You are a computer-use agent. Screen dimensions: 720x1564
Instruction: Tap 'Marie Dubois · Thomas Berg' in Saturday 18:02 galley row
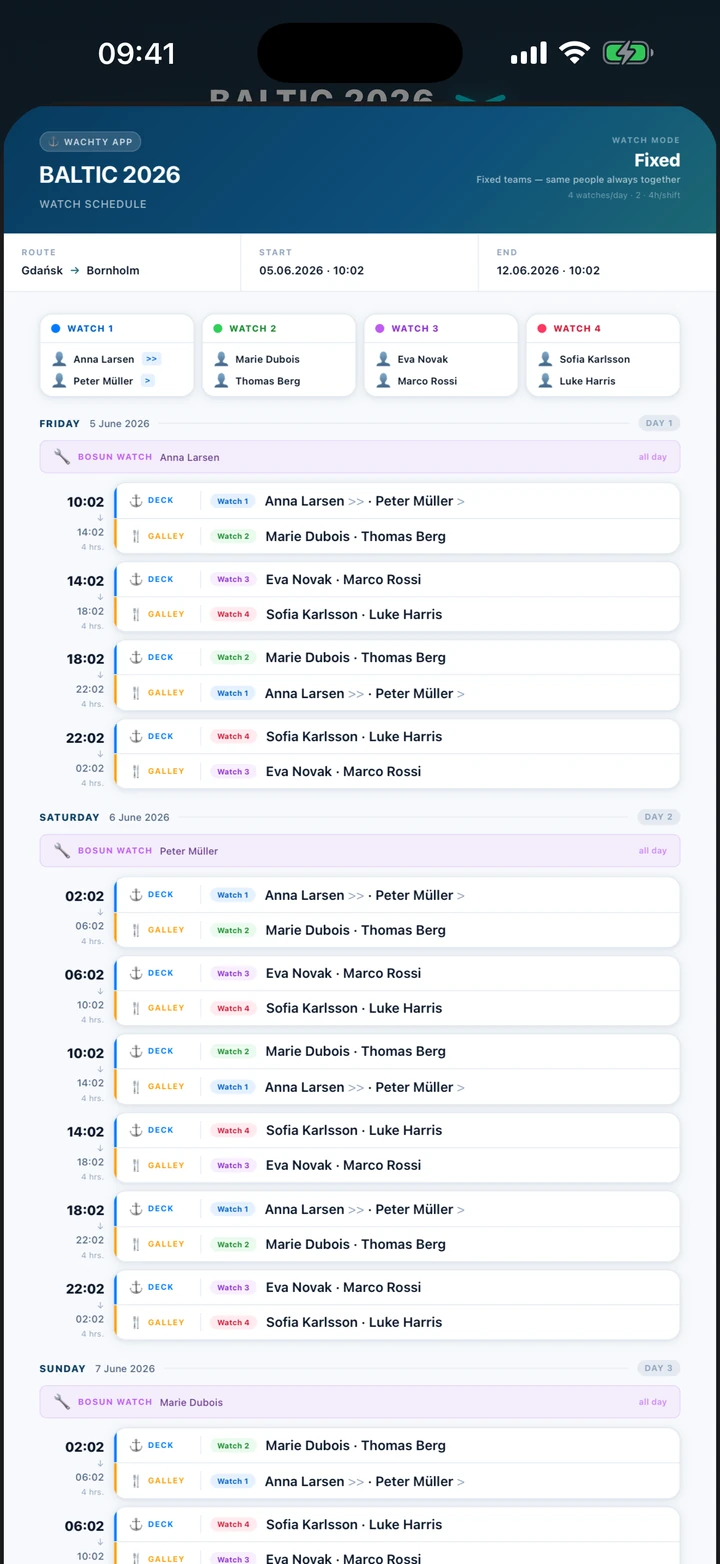tap(355, 1244)
